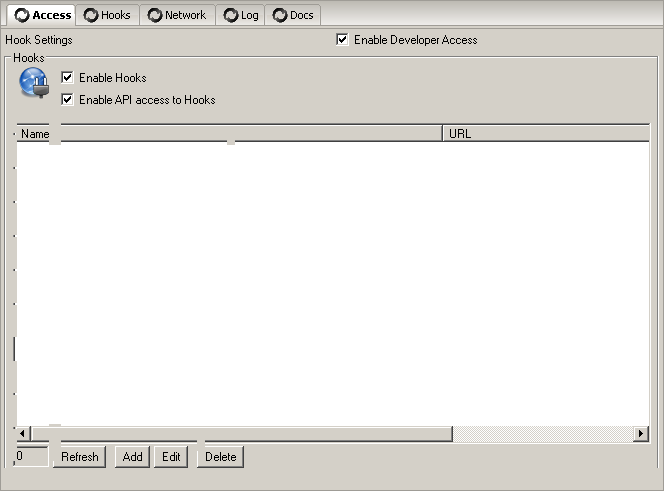664x491 pixels.
Task: Uncheck the Enable Hooks checkbox
Action: pos(68,78)
